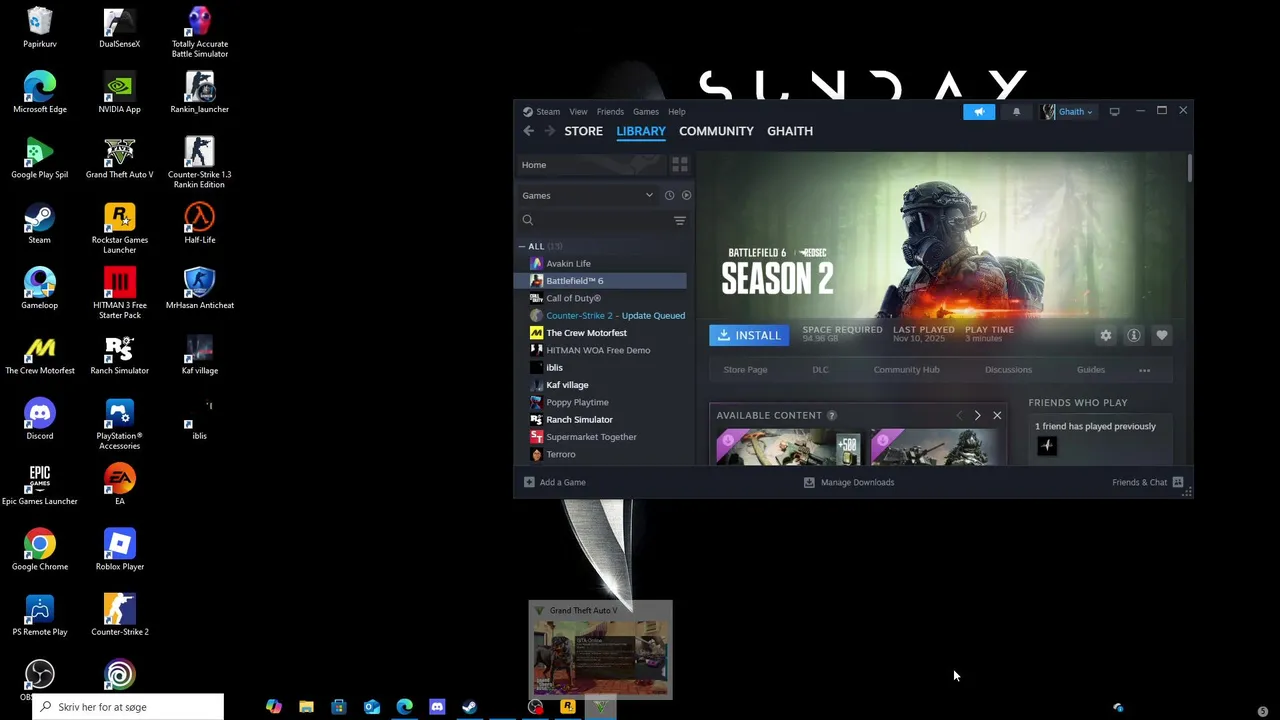The image size is (1280, 720).
Task: Open Battlefield 6 game info icon
Action: tap(1134, 336)
